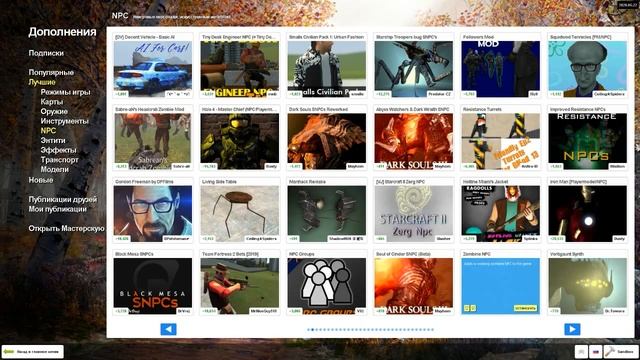Image resolution: width=640 pixels, height=360 pixels.
Task: Open the Dark Souls SNPCs Reworked addon
Action: [x=327, y=141]
